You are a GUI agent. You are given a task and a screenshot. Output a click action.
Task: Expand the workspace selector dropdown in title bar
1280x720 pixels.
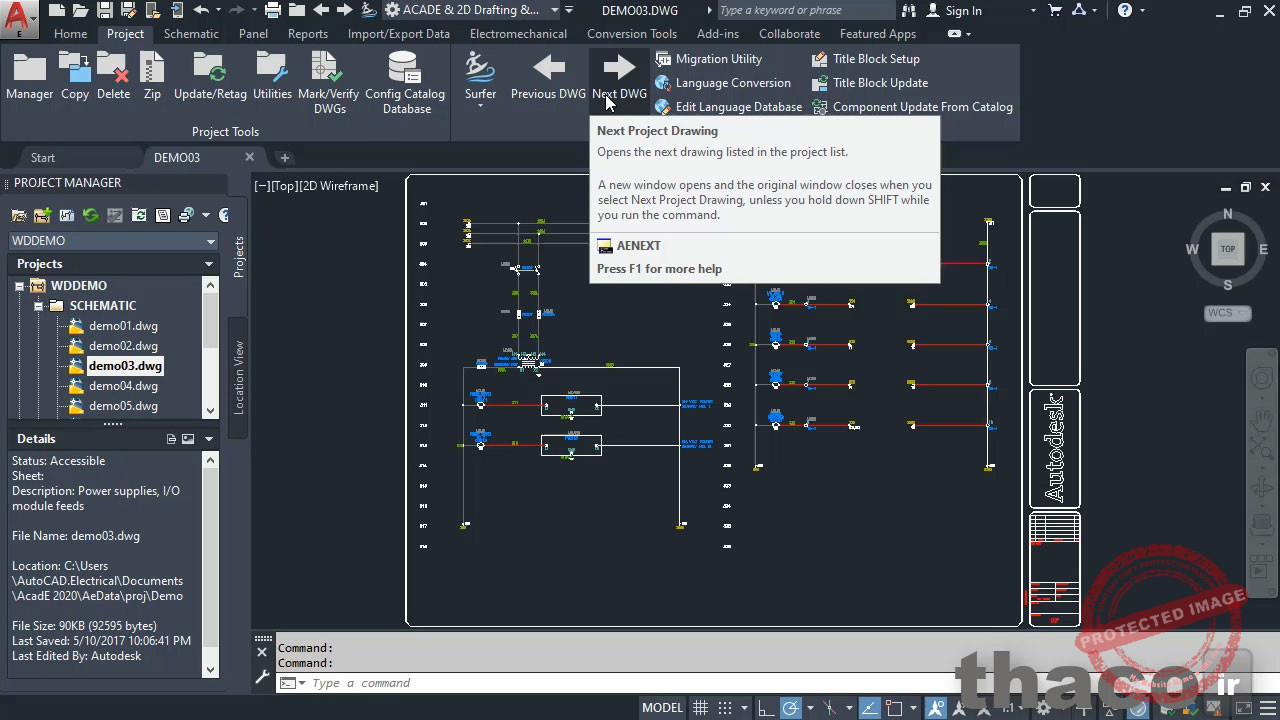tap(556, 10)
